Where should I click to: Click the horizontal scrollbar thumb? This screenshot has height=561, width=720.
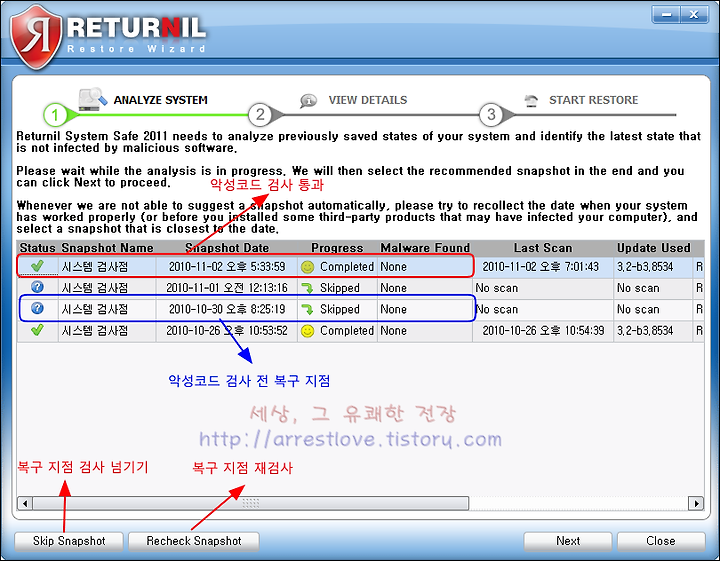pyautogui.click(x=251, y=503)
